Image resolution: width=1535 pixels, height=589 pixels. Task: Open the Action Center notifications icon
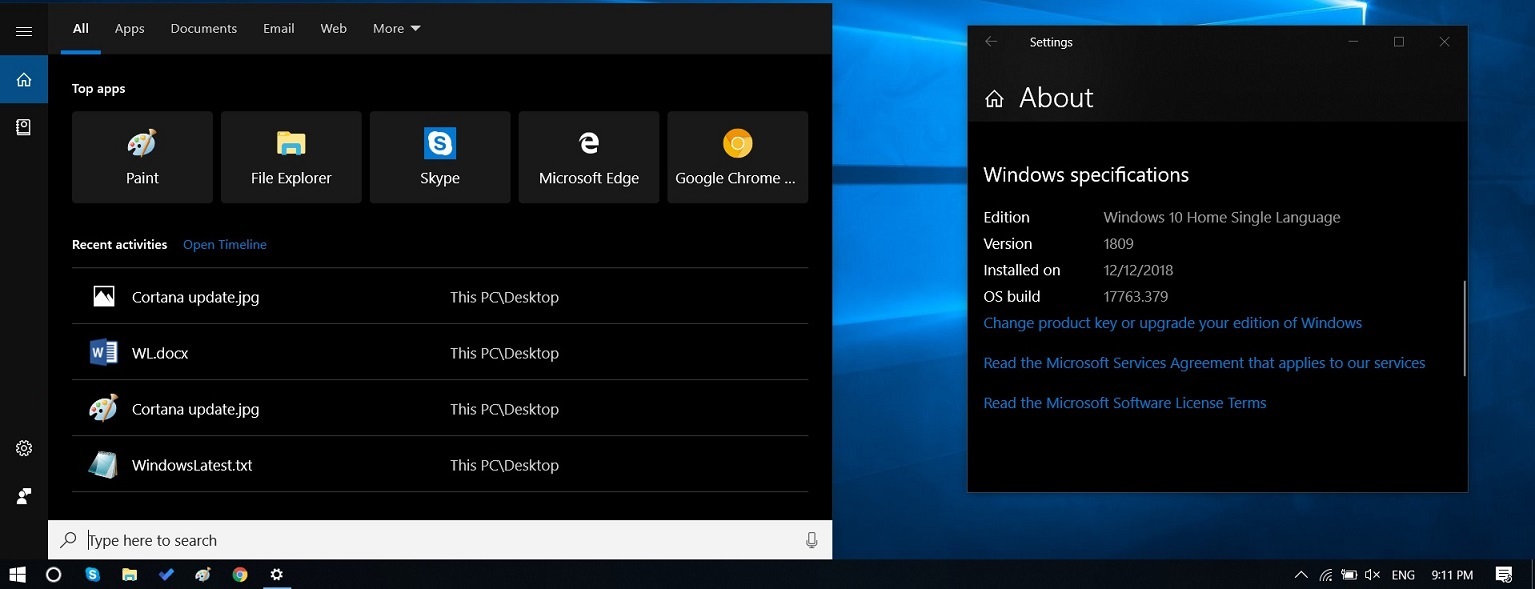point(1504,575)
